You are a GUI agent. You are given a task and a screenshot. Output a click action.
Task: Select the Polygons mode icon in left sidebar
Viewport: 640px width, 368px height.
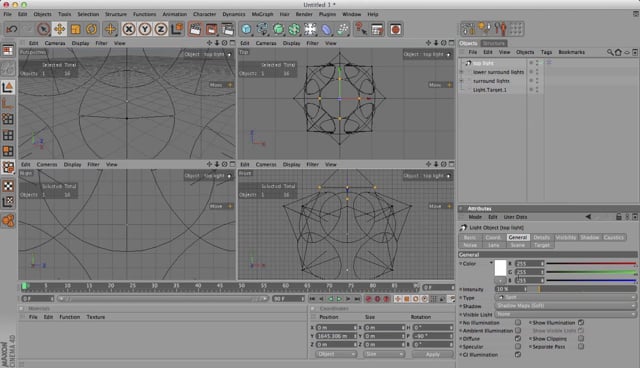point(8,151)
